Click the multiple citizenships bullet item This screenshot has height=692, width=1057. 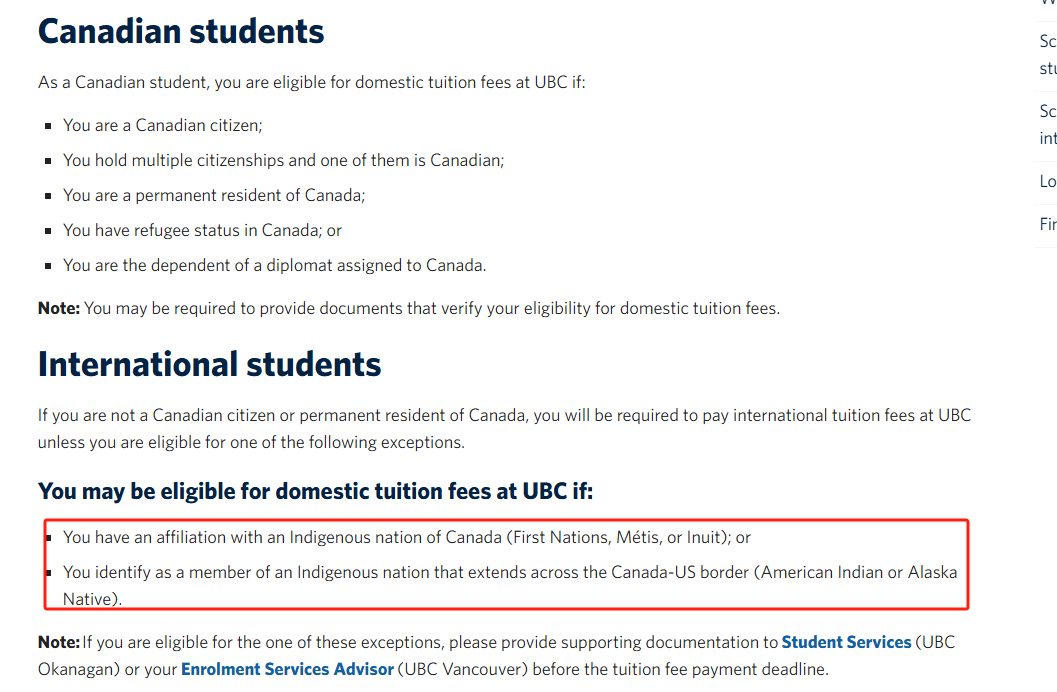point(283,160)
